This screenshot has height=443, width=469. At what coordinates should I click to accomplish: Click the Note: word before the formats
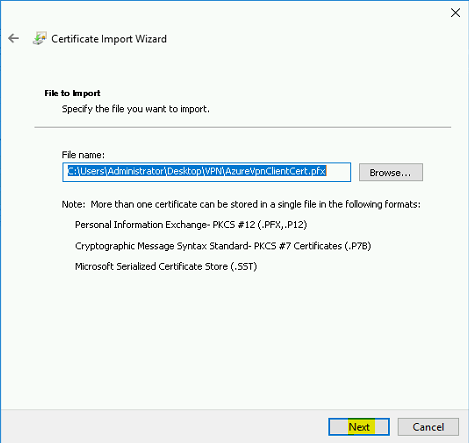click(x=74, y=204)
